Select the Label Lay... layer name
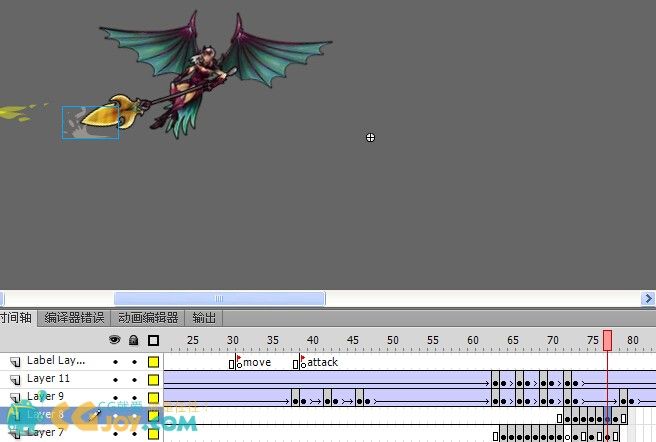The height and width of the screenshot is (442, 656). click(56, 360)
